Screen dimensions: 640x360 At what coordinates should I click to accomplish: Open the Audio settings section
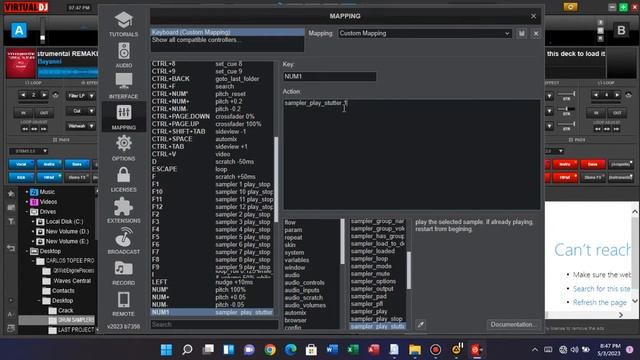(x=124, y=55)
